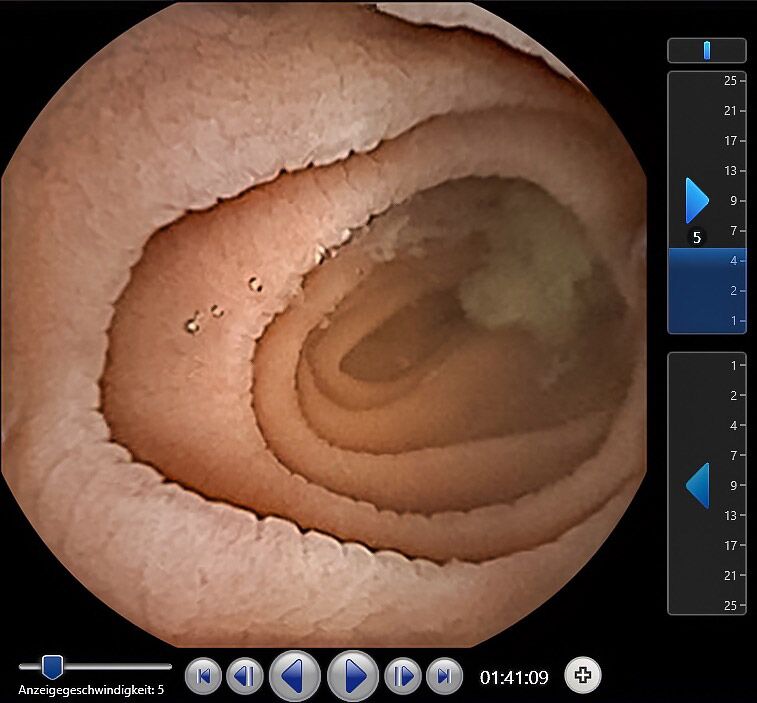Click the 01:41:09 timestamp display
This screenshot has height=703, width=757.
514,678
